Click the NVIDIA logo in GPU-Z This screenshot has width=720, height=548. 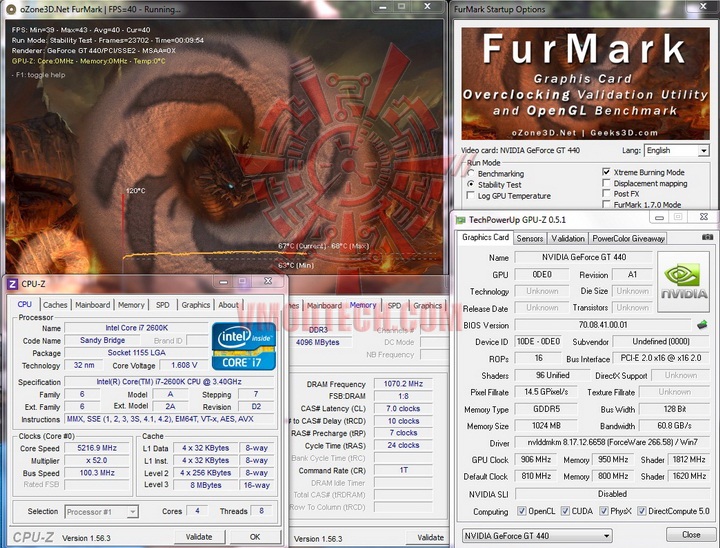pyautogui.click(x=684, y=282)
